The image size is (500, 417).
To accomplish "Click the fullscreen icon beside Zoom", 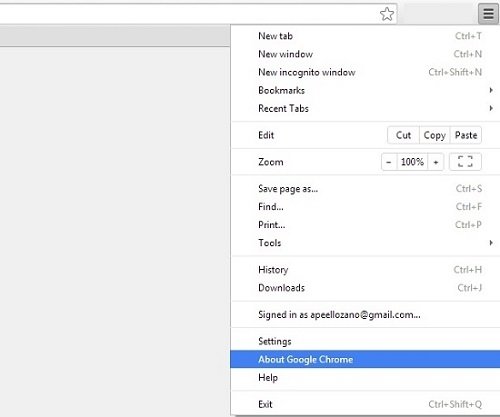I will coord(465,162).
